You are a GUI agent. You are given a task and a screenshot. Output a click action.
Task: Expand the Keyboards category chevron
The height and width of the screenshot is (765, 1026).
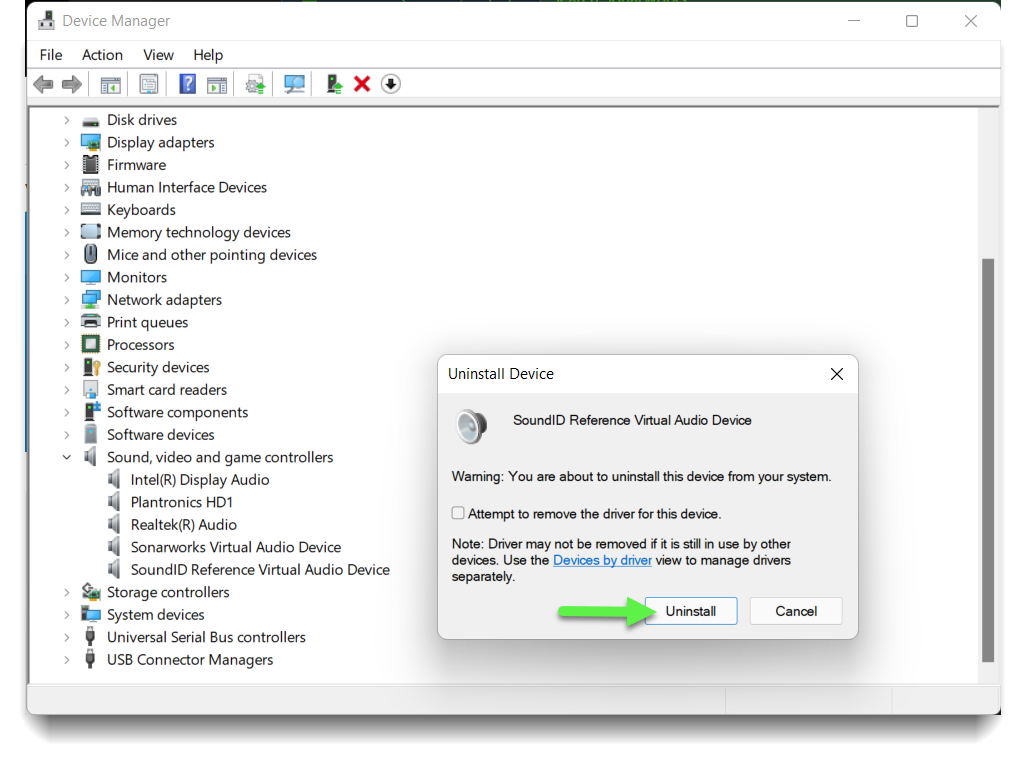(67, 210)
